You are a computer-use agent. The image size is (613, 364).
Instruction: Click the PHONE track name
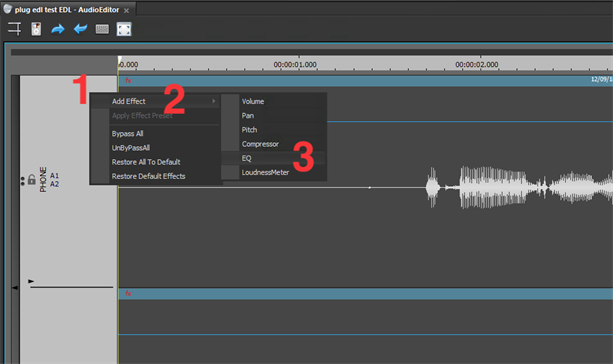pyautogui.click(x=43, y=179)
